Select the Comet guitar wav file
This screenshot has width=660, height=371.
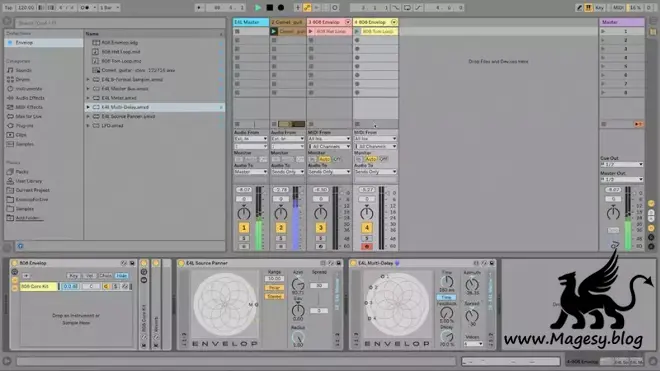point(138,70)
